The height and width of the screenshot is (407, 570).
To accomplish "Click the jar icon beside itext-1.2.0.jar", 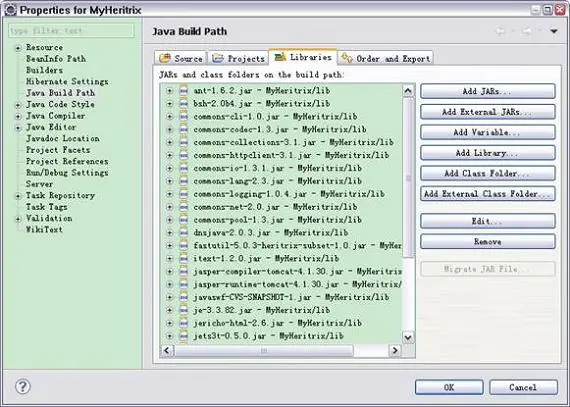I will pyautogui.click(x=184, y=258).
